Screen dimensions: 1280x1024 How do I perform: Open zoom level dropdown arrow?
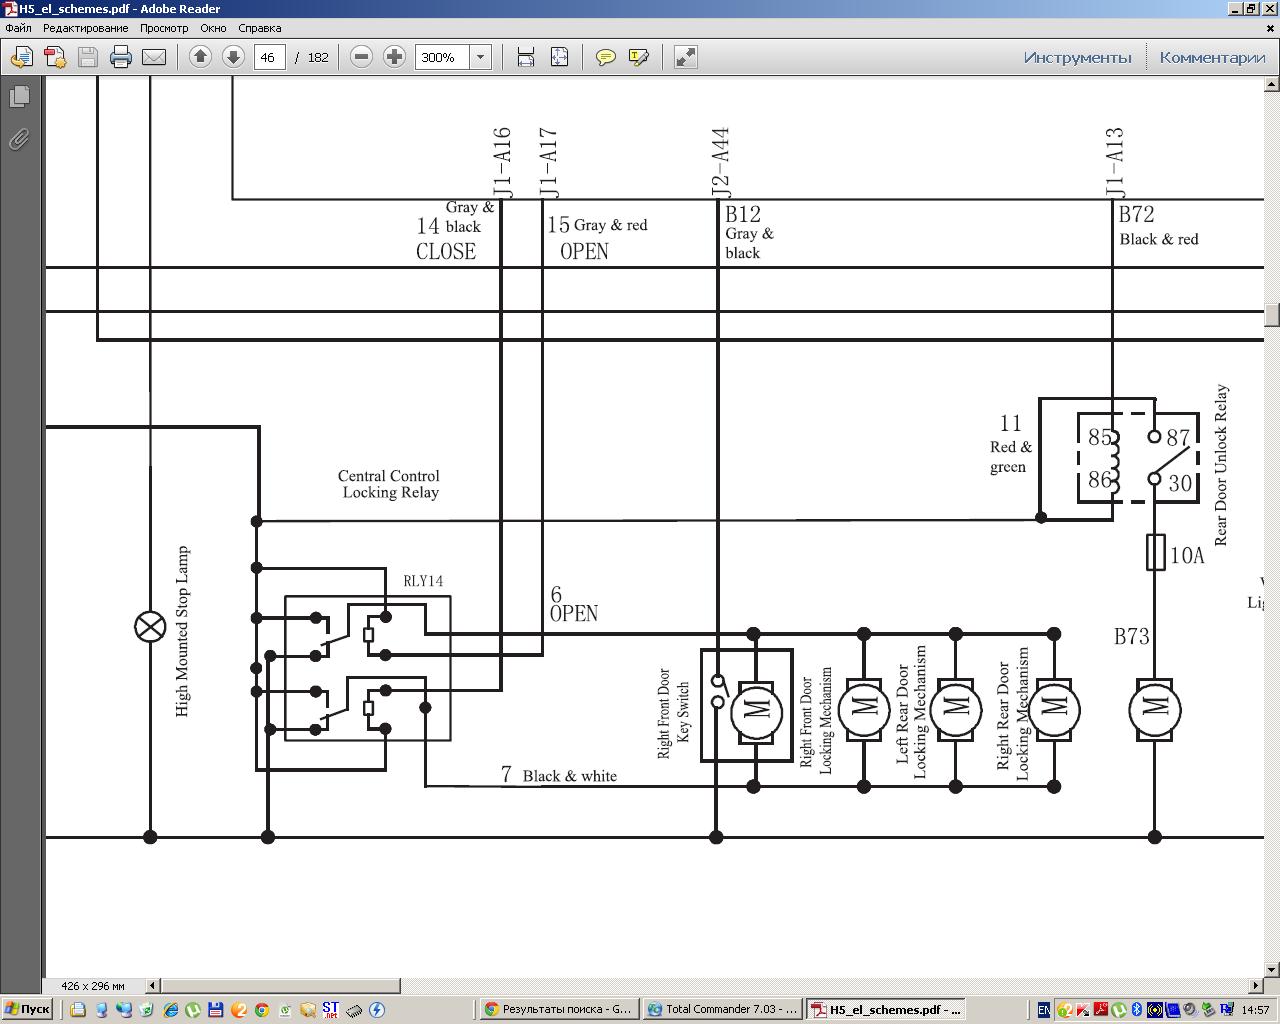click(x=480, y=57)
